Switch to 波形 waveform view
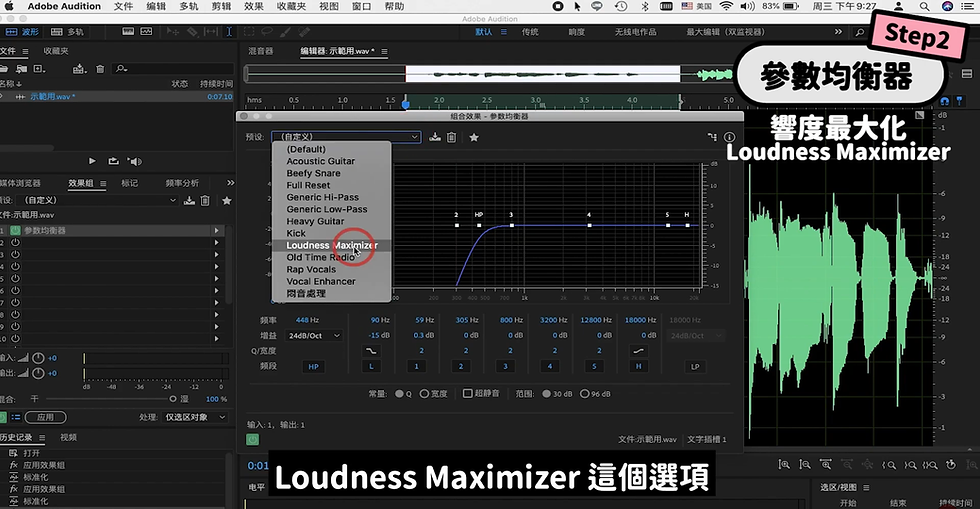980x509 pixels. [x=22, y=31]
